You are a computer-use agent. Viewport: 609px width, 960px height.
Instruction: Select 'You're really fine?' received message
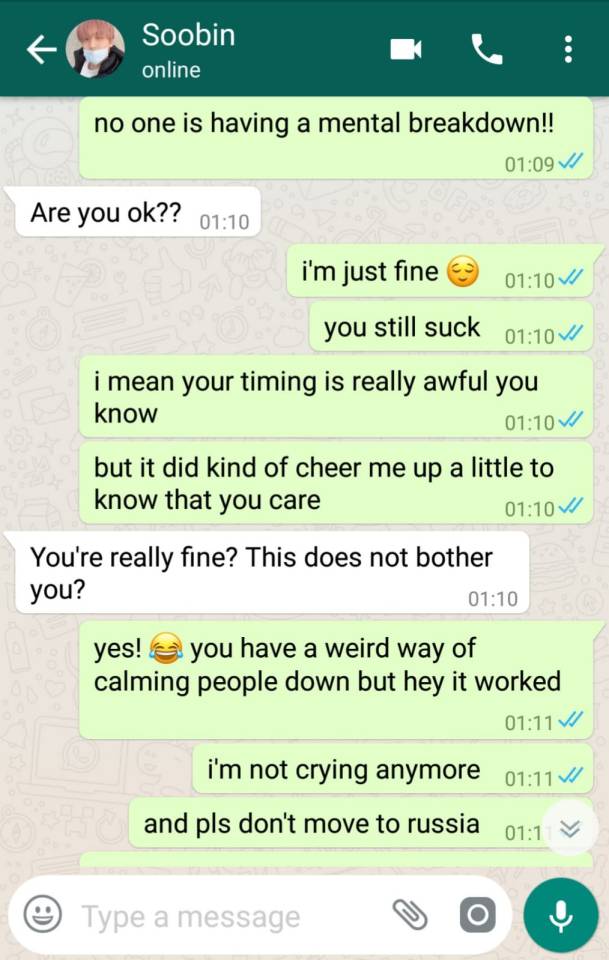click(272, 573)
